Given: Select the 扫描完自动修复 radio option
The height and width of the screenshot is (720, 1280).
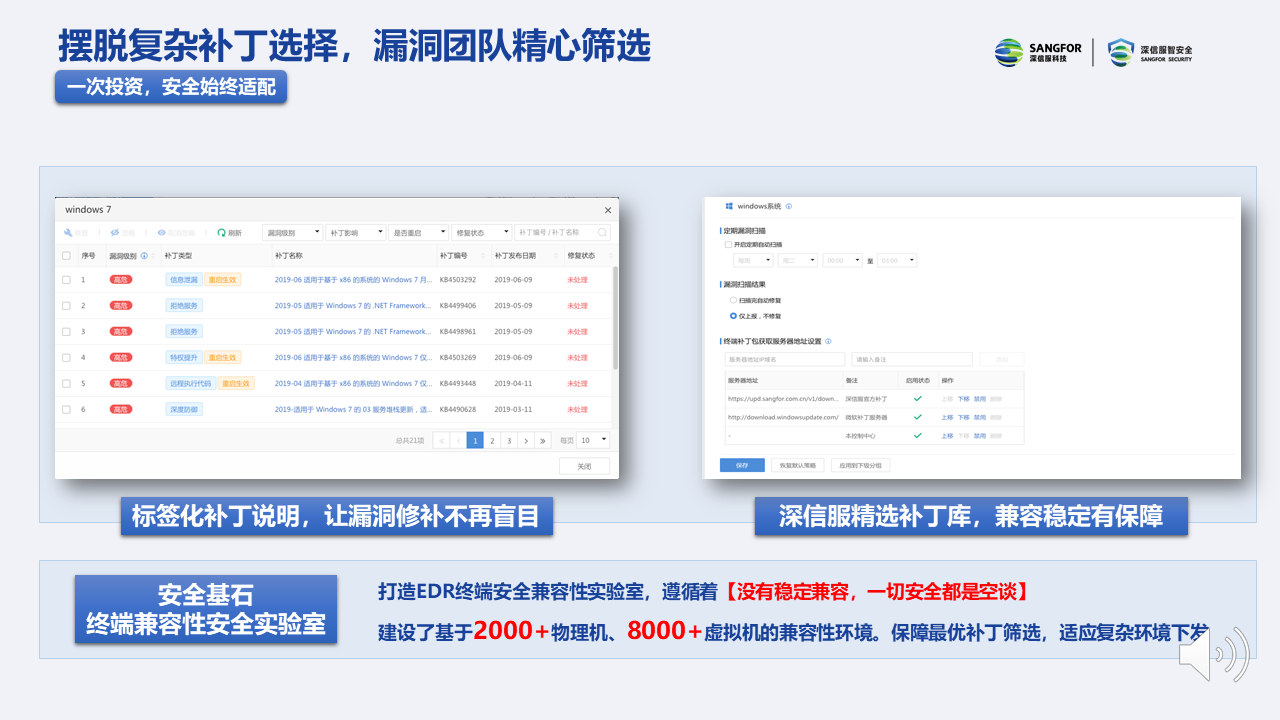Looking at the screenshot, I should (733, 300).
